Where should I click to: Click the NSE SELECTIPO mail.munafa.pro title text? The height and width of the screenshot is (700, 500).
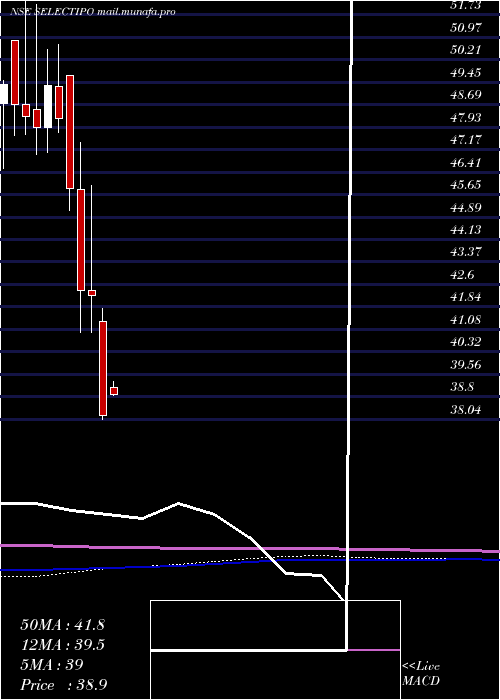click(93, 12)
